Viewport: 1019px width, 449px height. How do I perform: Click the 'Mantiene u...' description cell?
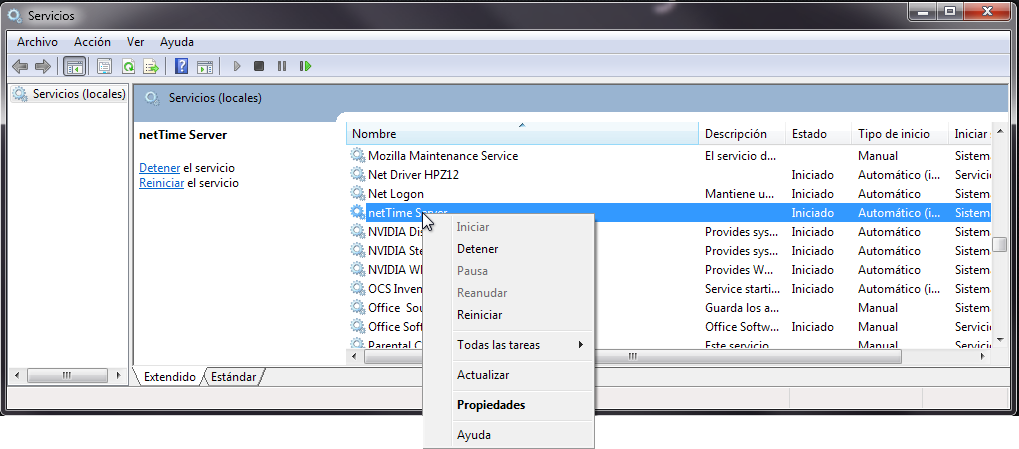point(740,194)
